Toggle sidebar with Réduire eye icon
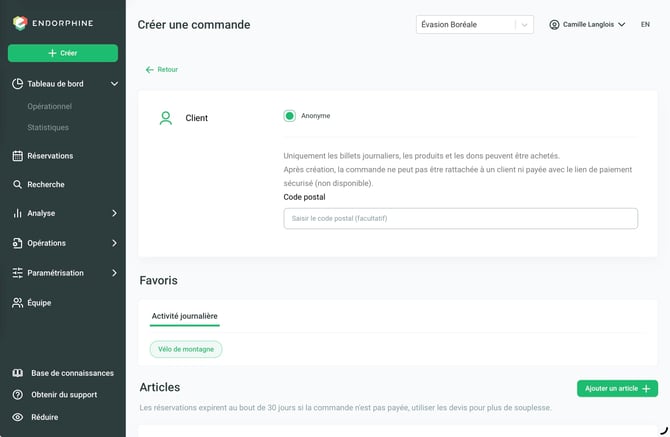670x437 pixels. [18, 417]
